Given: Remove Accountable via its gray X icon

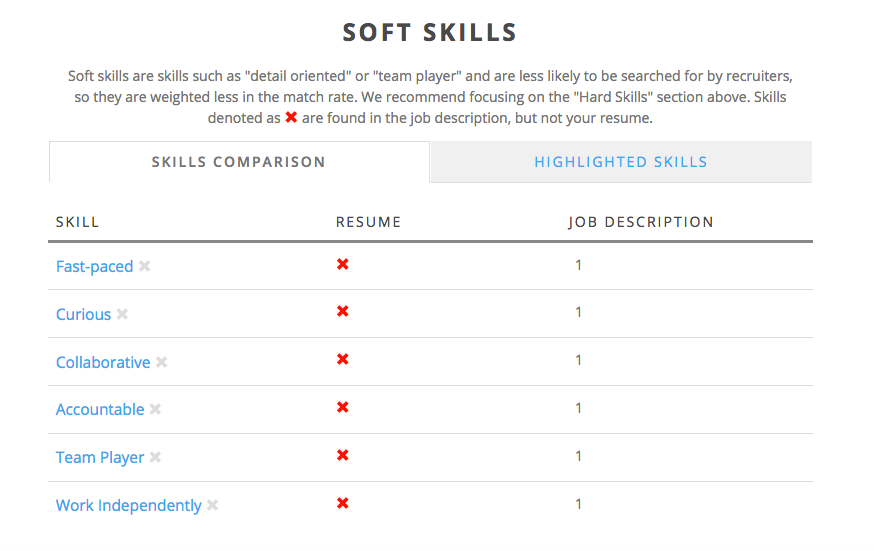Looking at the screenshot, I should click(x=156, y=409).
